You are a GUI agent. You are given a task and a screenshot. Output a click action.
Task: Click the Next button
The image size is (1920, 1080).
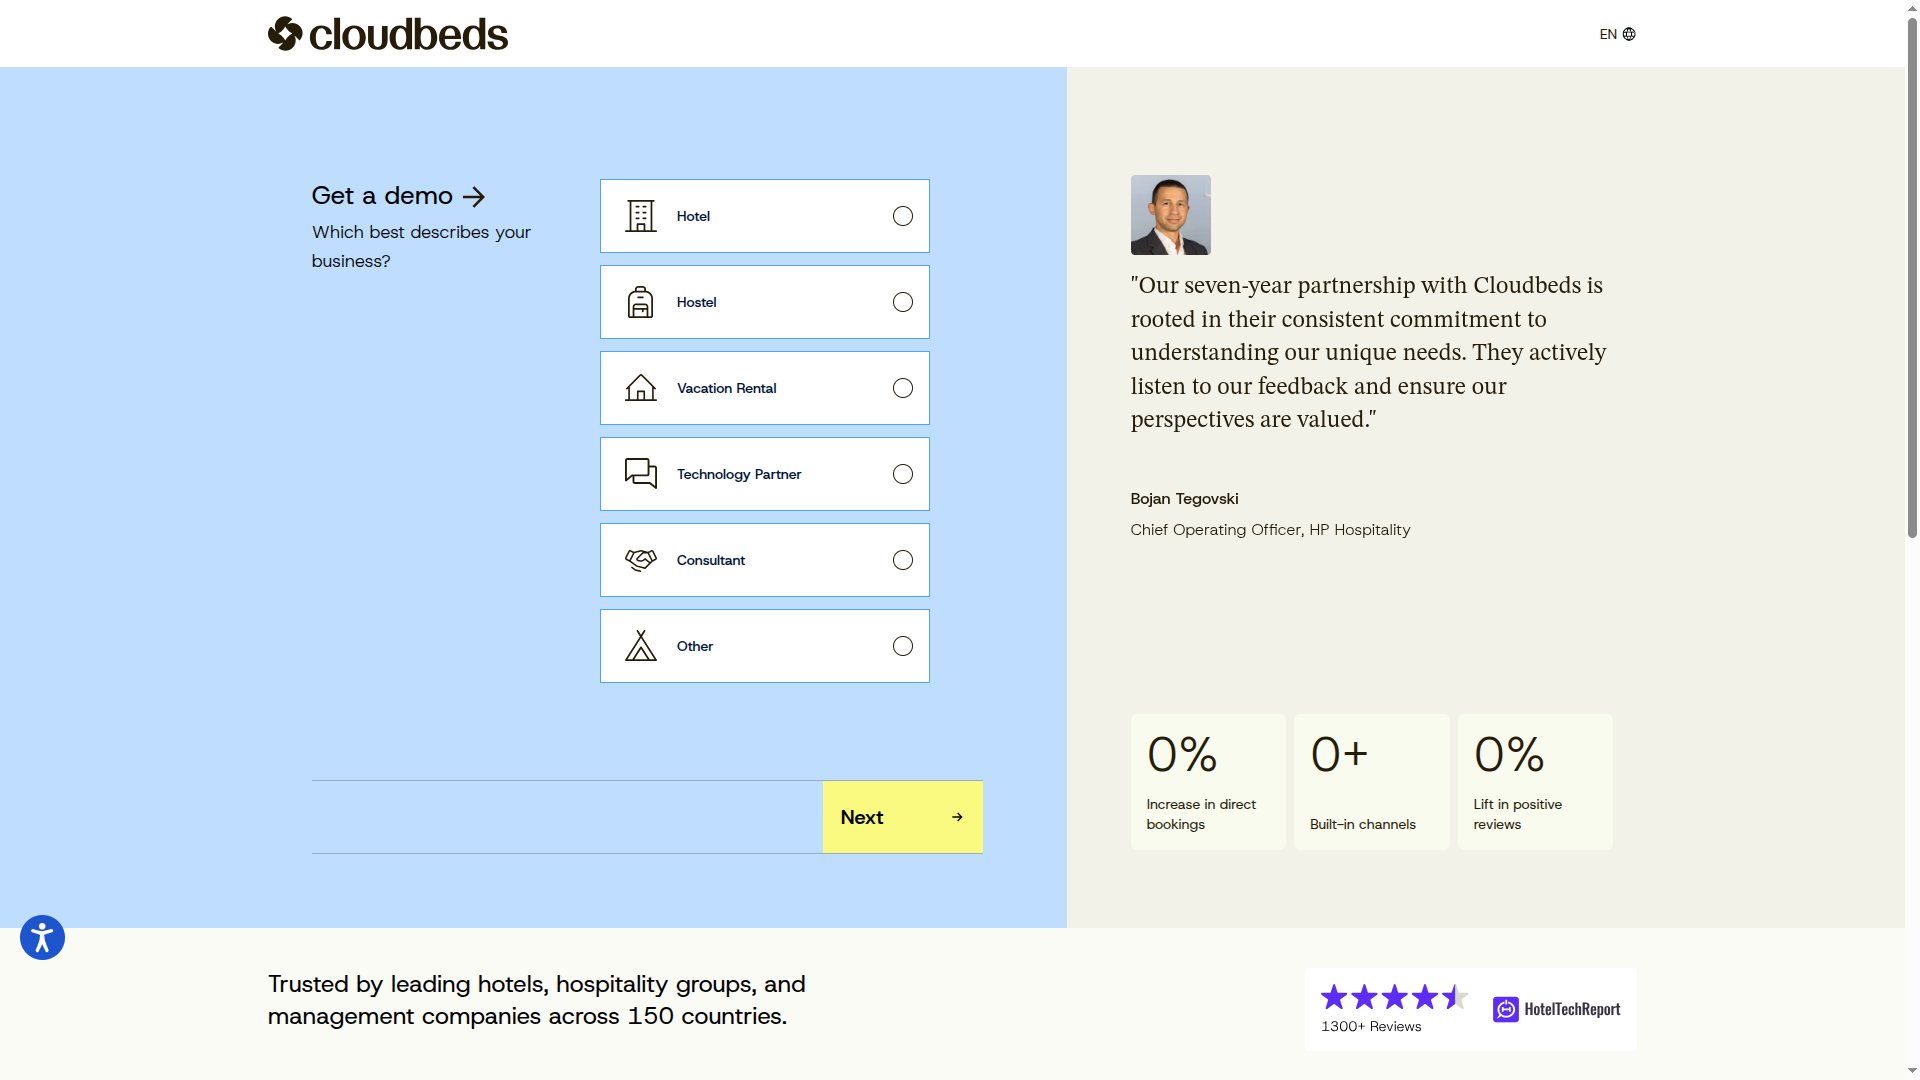[901, 817]
